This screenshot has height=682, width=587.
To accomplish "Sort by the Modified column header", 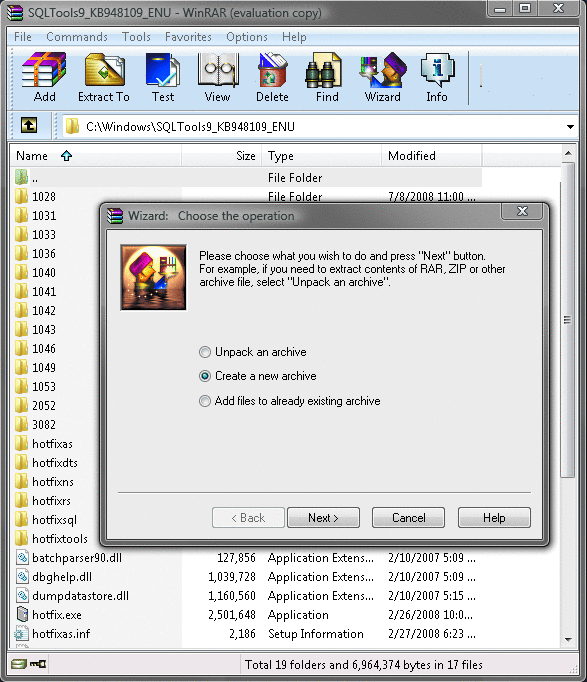I will click(x=432, y=156).
